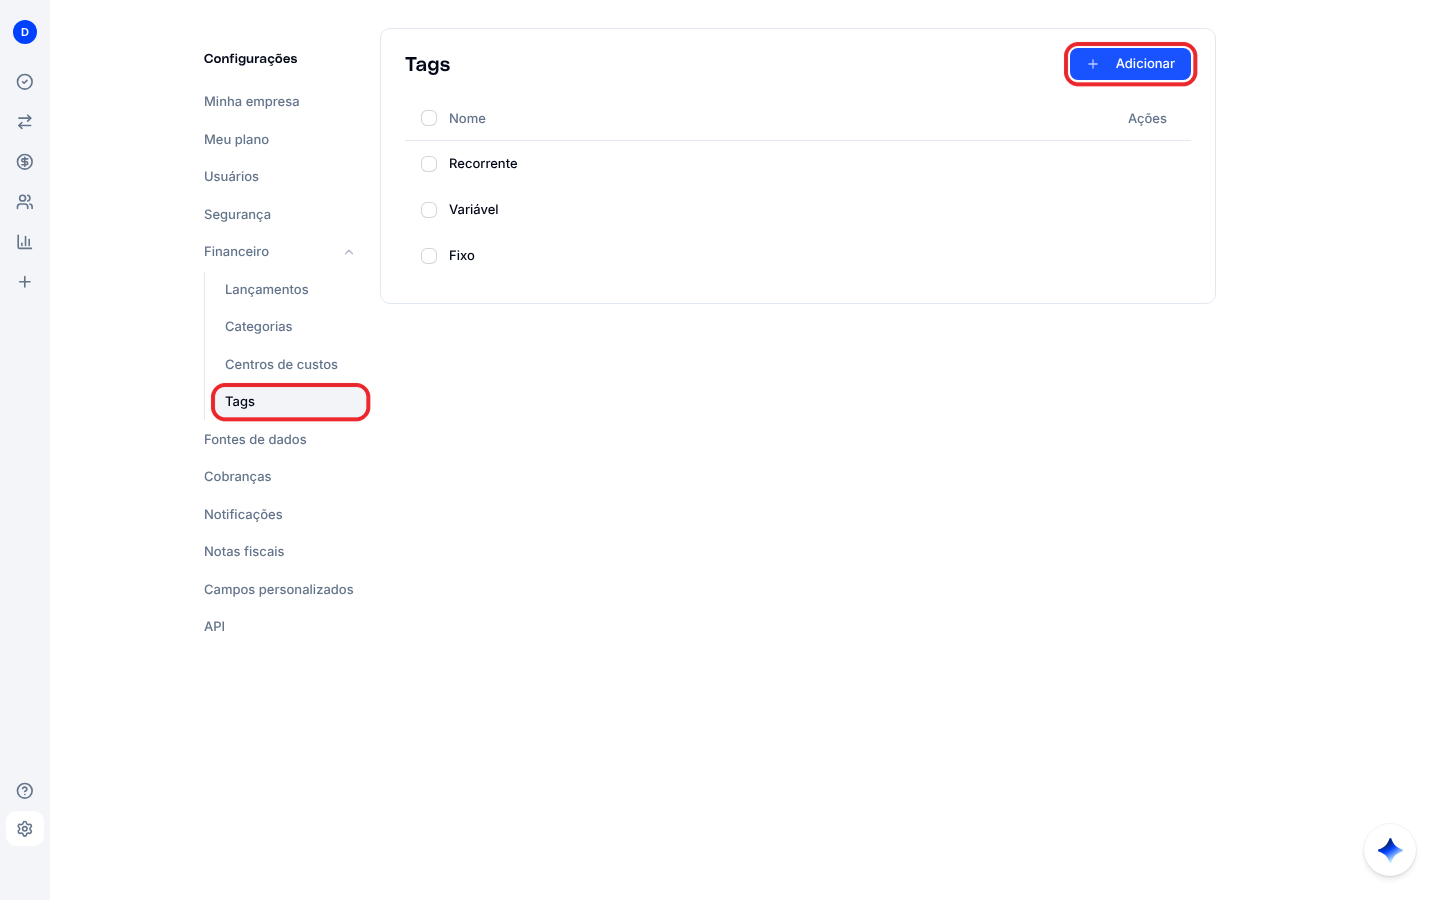Open API settings page

click(x=215, y=627)
